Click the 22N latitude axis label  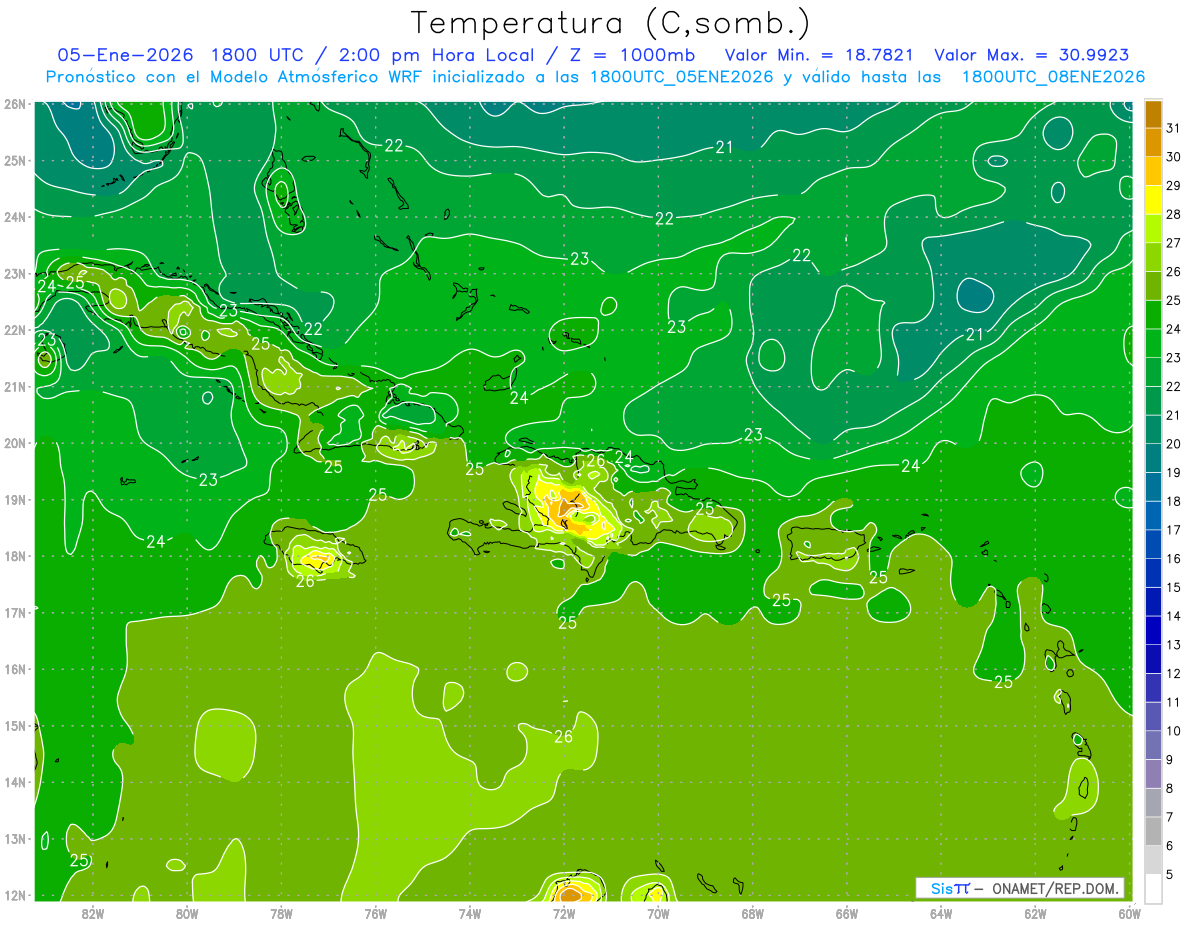point(14,330)
